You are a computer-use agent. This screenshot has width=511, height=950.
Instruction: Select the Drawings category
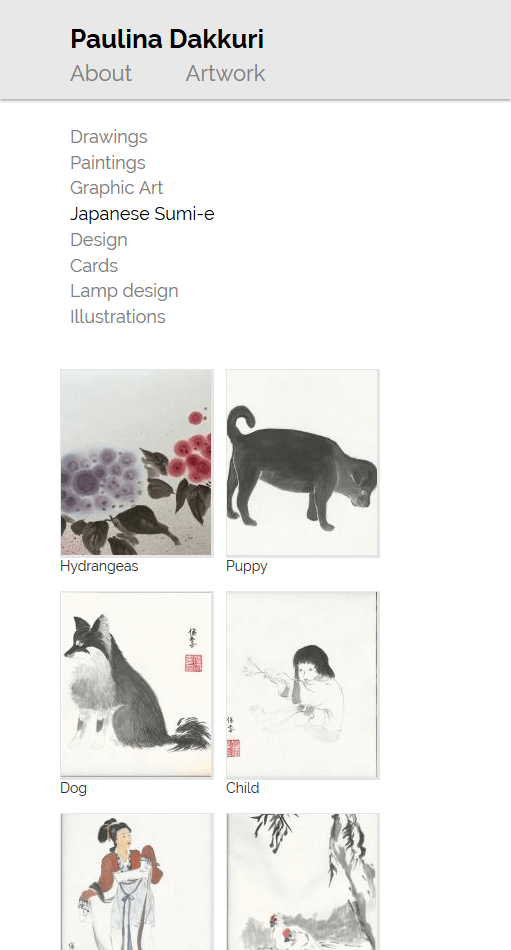point(109,137)
